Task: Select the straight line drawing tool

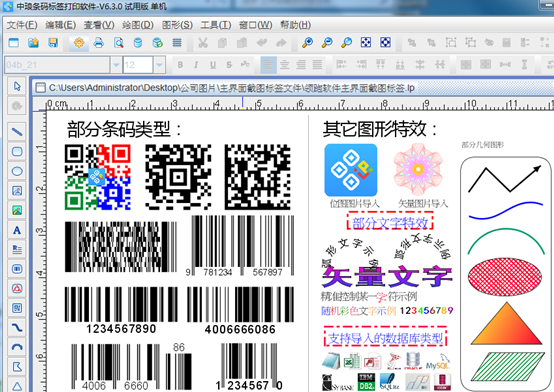Action: (17, 132)
